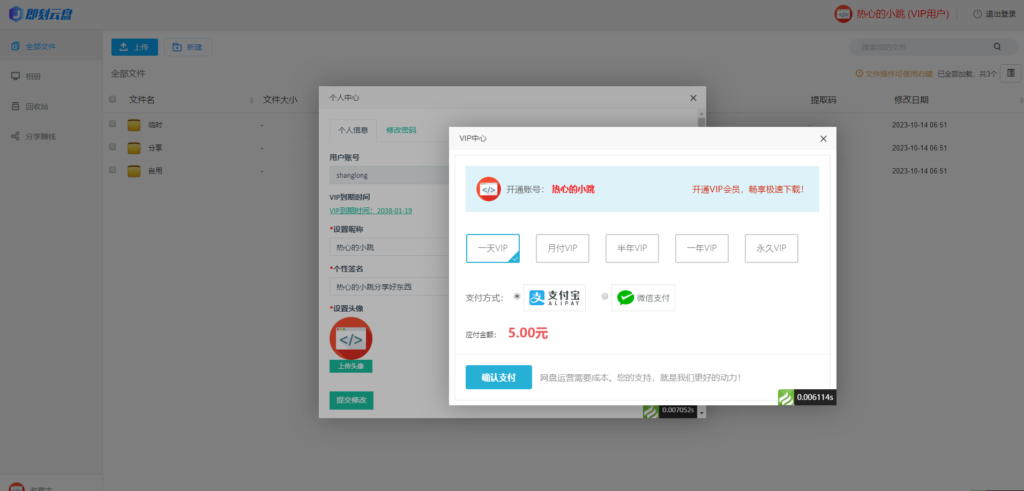Screen dimensions: 1024x491
Task: Select the 支付宝 radio button
Action: pos(516,297)
